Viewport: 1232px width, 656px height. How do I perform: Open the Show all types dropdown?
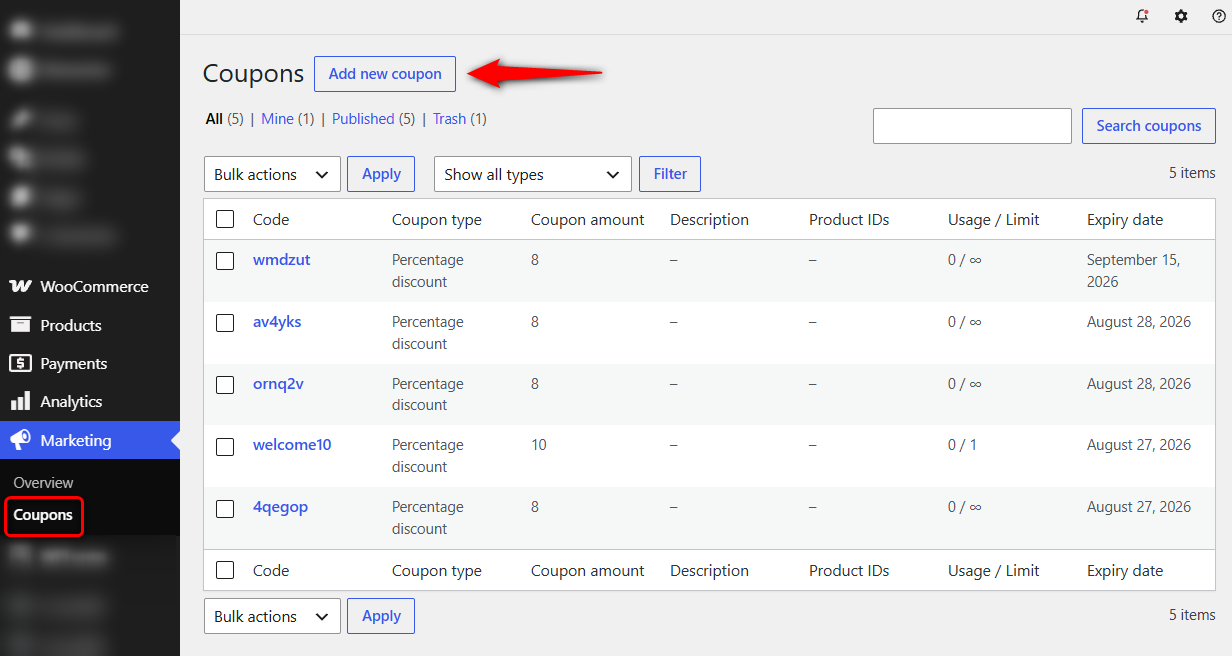[x=533, y=174]
